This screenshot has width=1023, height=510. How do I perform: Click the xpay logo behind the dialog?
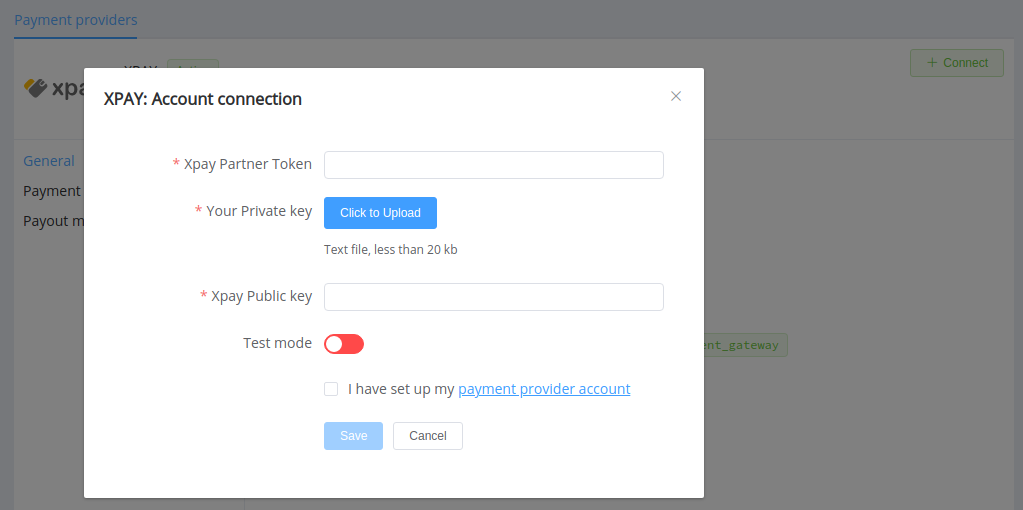point(53,88)
